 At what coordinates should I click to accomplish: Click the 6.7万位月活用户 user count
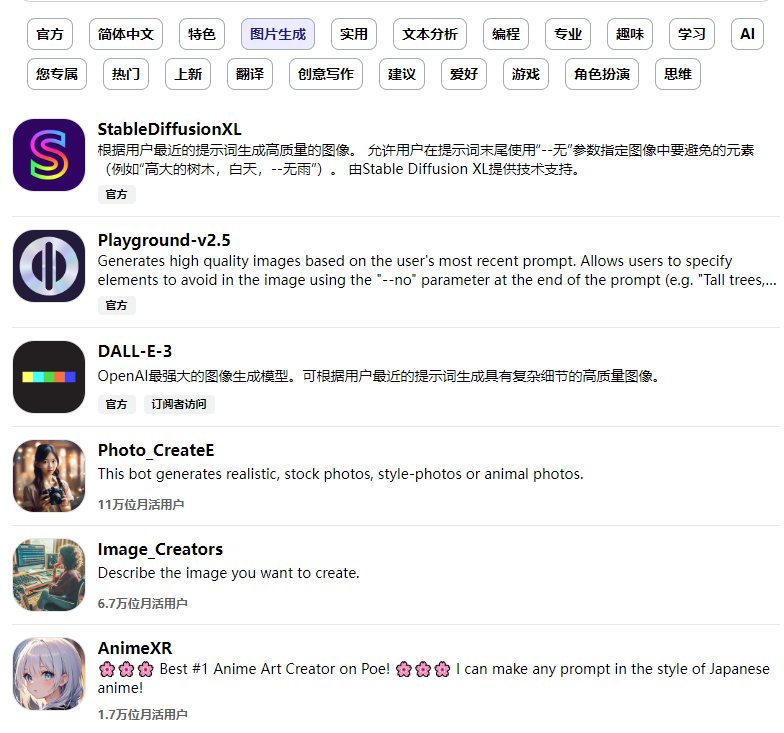(142, 604)
